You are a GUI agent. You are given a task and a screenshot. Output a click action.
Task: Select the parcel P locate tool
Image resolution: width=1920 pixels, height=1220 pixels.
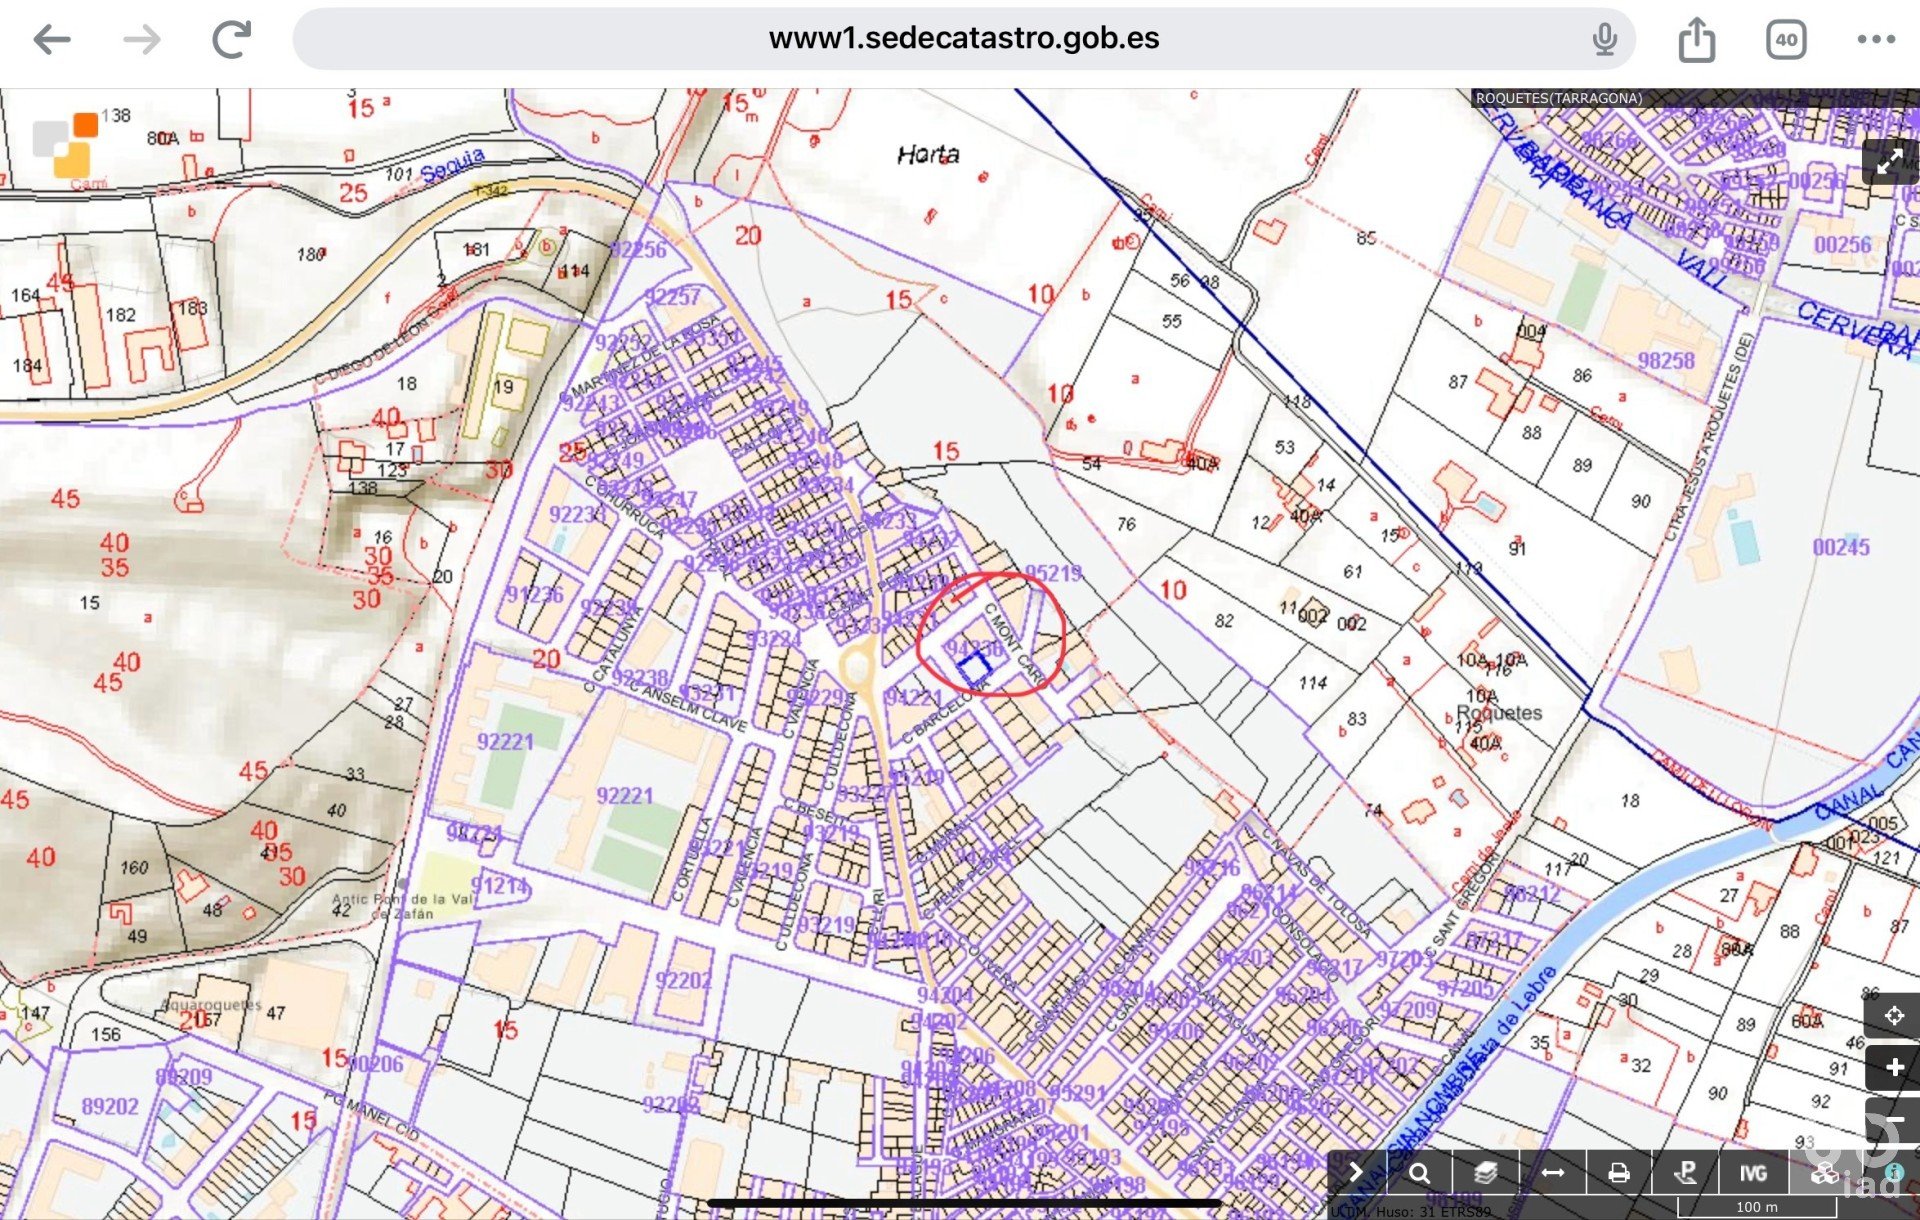1686,1173
